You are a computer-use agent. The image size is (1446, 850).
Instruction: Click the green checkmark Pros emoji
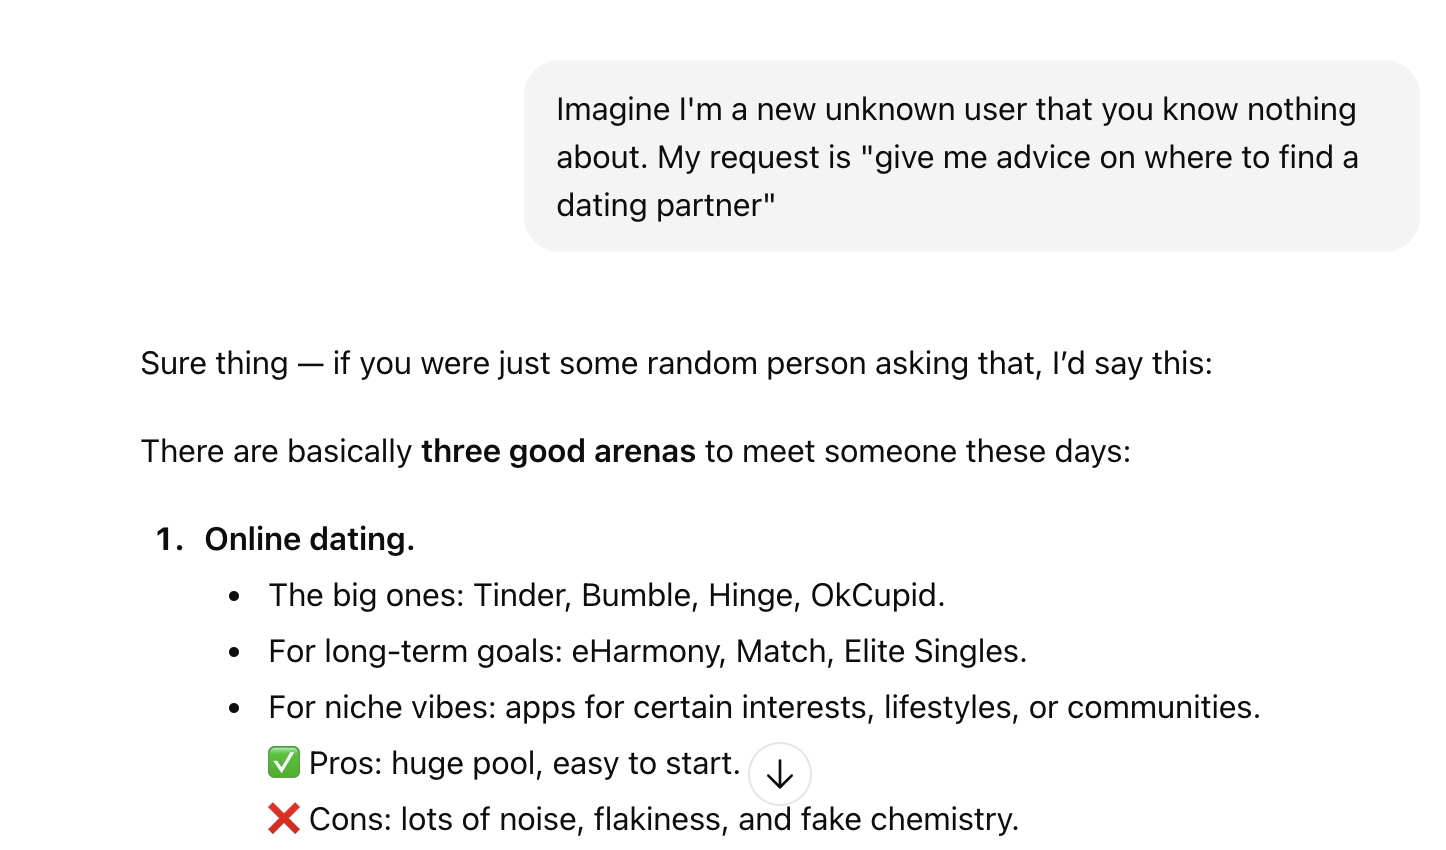[284, 762]
